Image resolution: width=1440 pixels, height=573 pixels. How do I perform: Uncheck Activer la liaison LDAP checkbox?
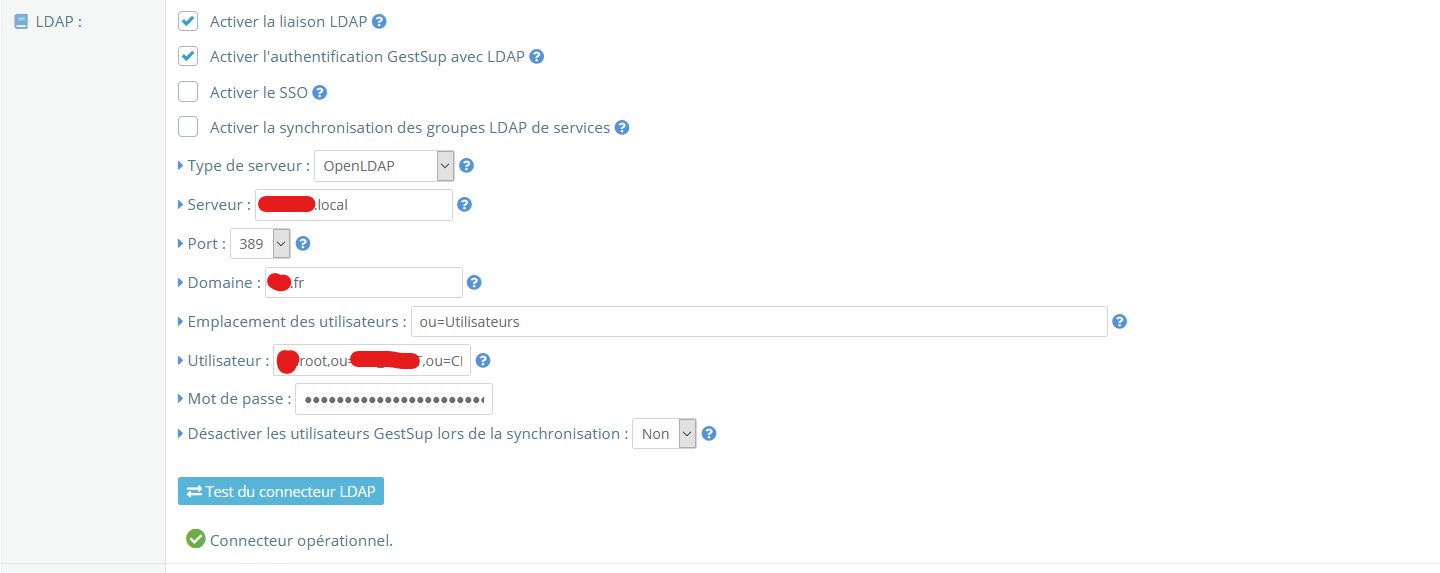pos(188,21)
